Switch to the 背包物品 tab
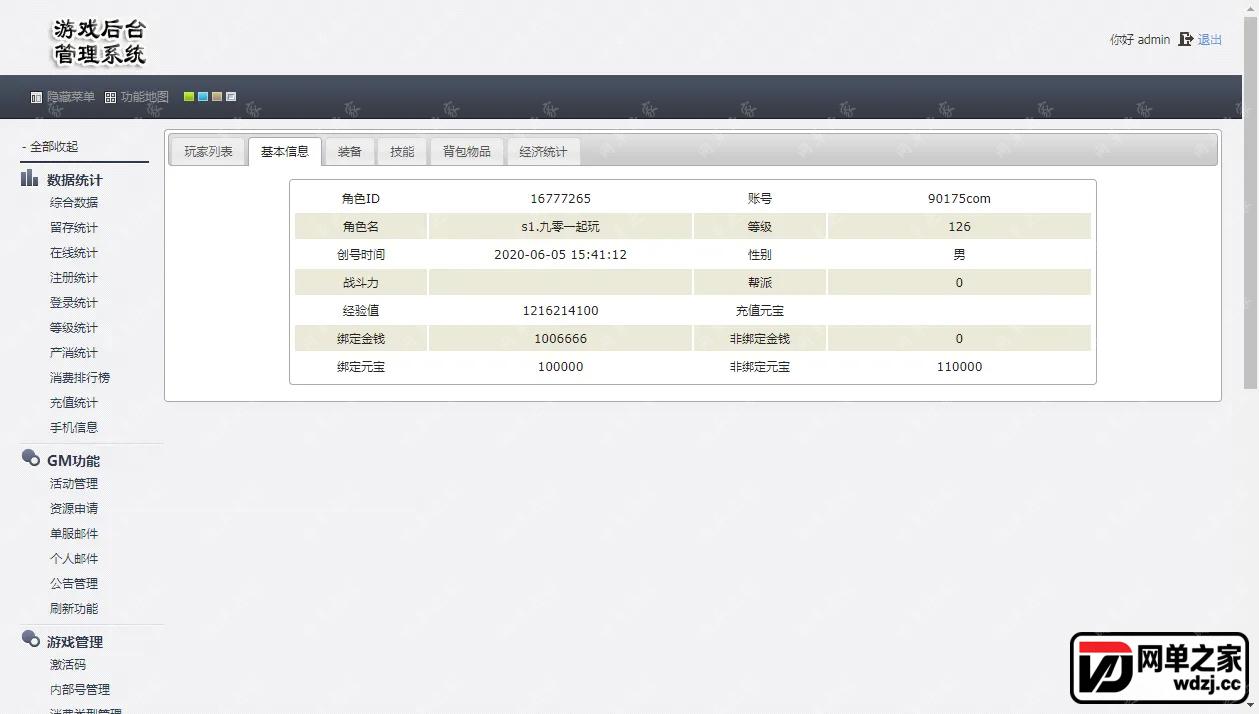The height and width of the screenshot is (714, 1259). click(x=467, y=152)
